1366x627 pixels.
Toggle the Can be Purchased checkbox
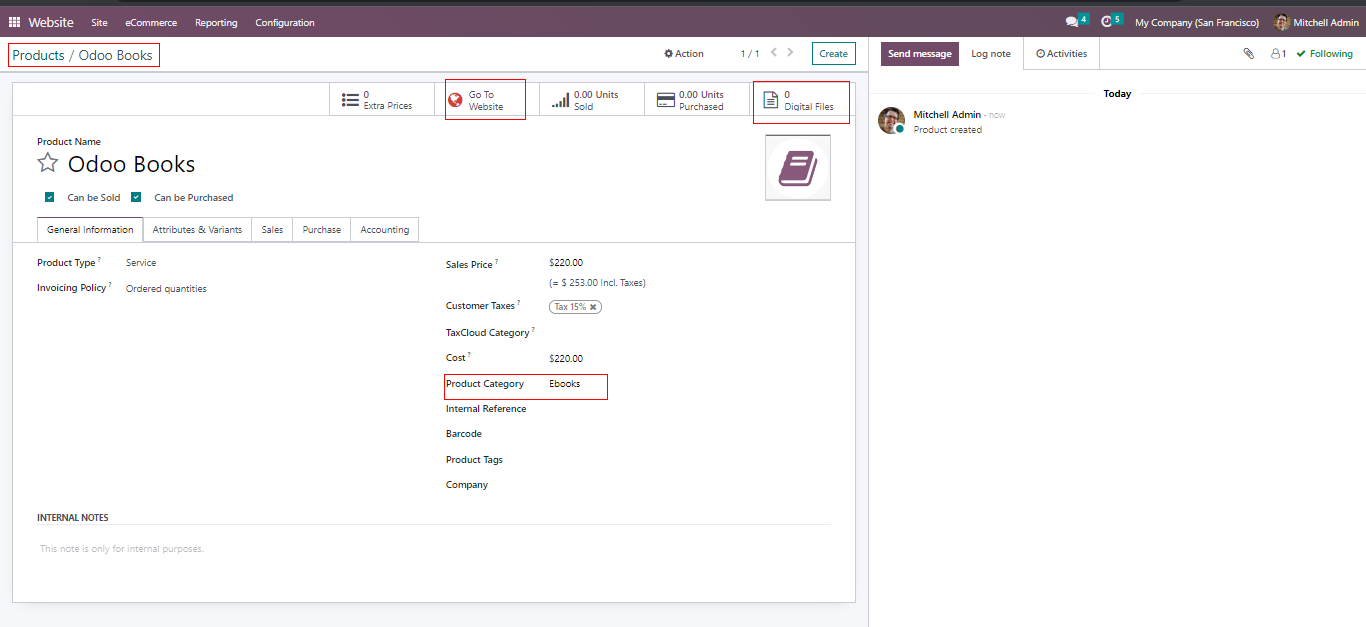[x=136, y=197]
